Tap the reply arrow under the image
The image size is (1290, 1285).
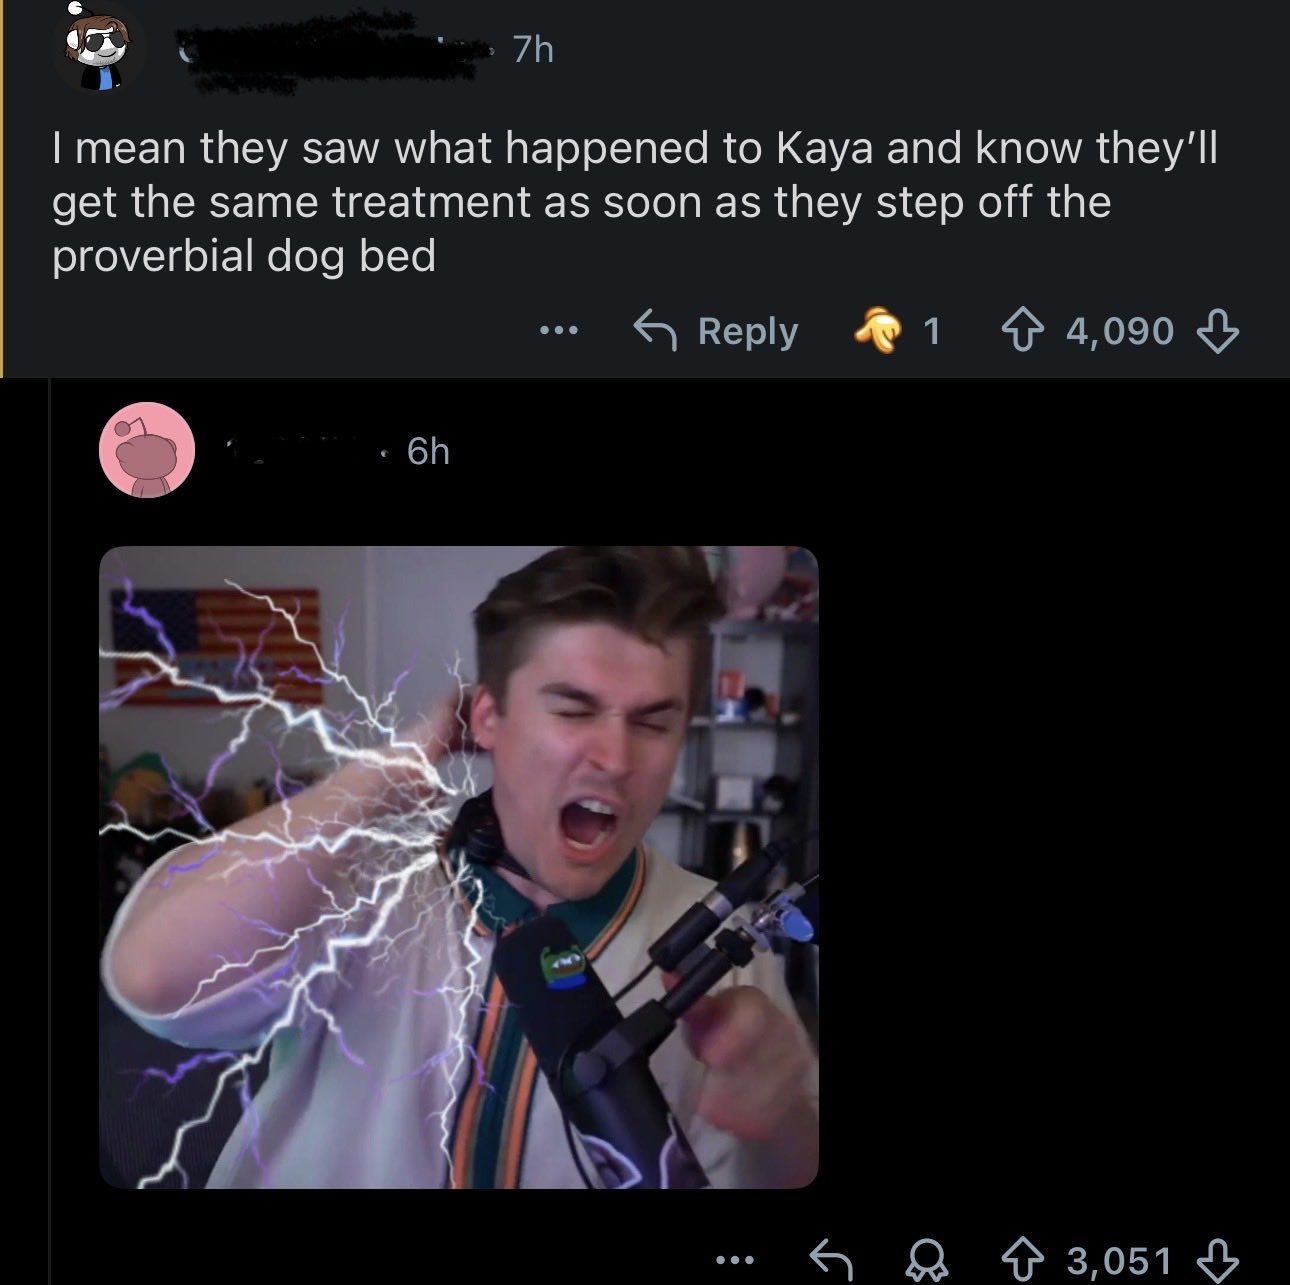(830, 1259)
